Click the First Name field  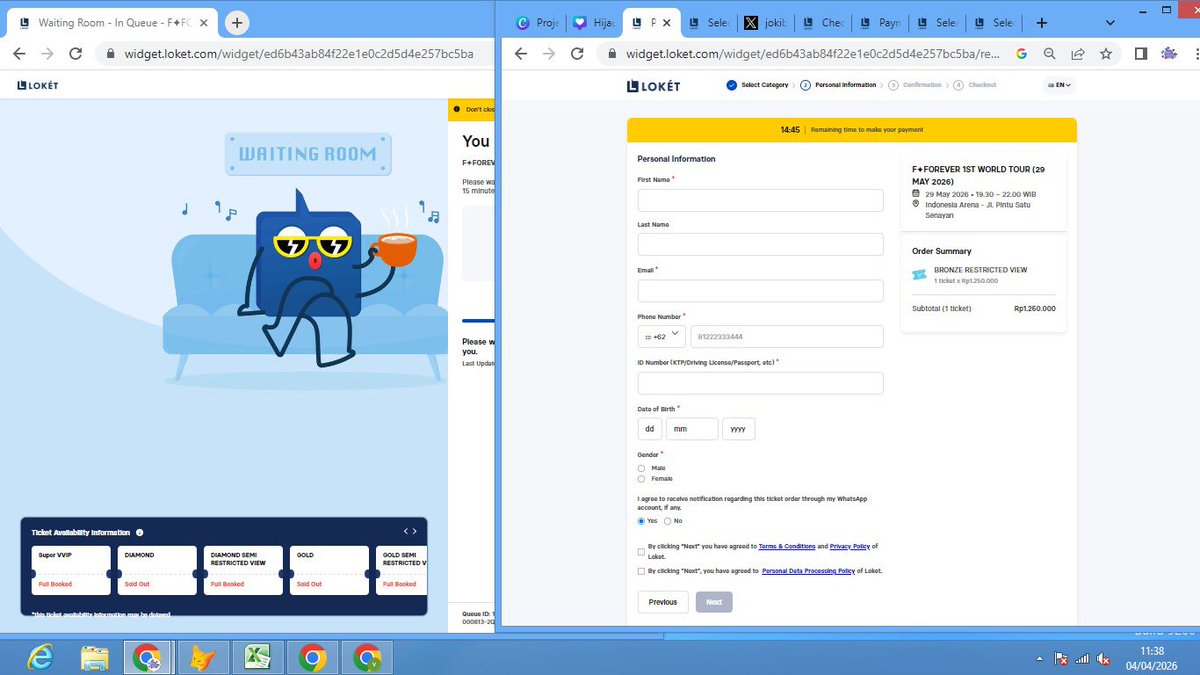click(761, 200)
